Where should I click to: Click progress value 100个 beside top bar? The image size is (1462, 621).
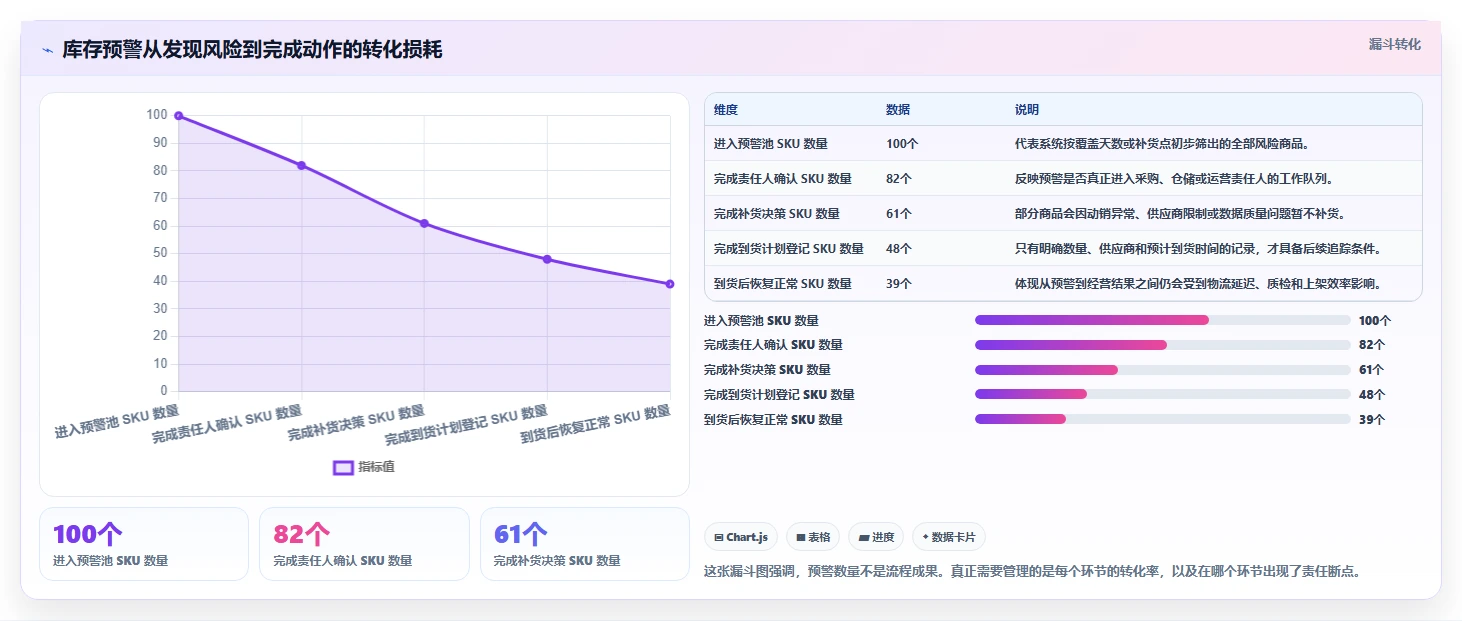[x=1375, y=321]
